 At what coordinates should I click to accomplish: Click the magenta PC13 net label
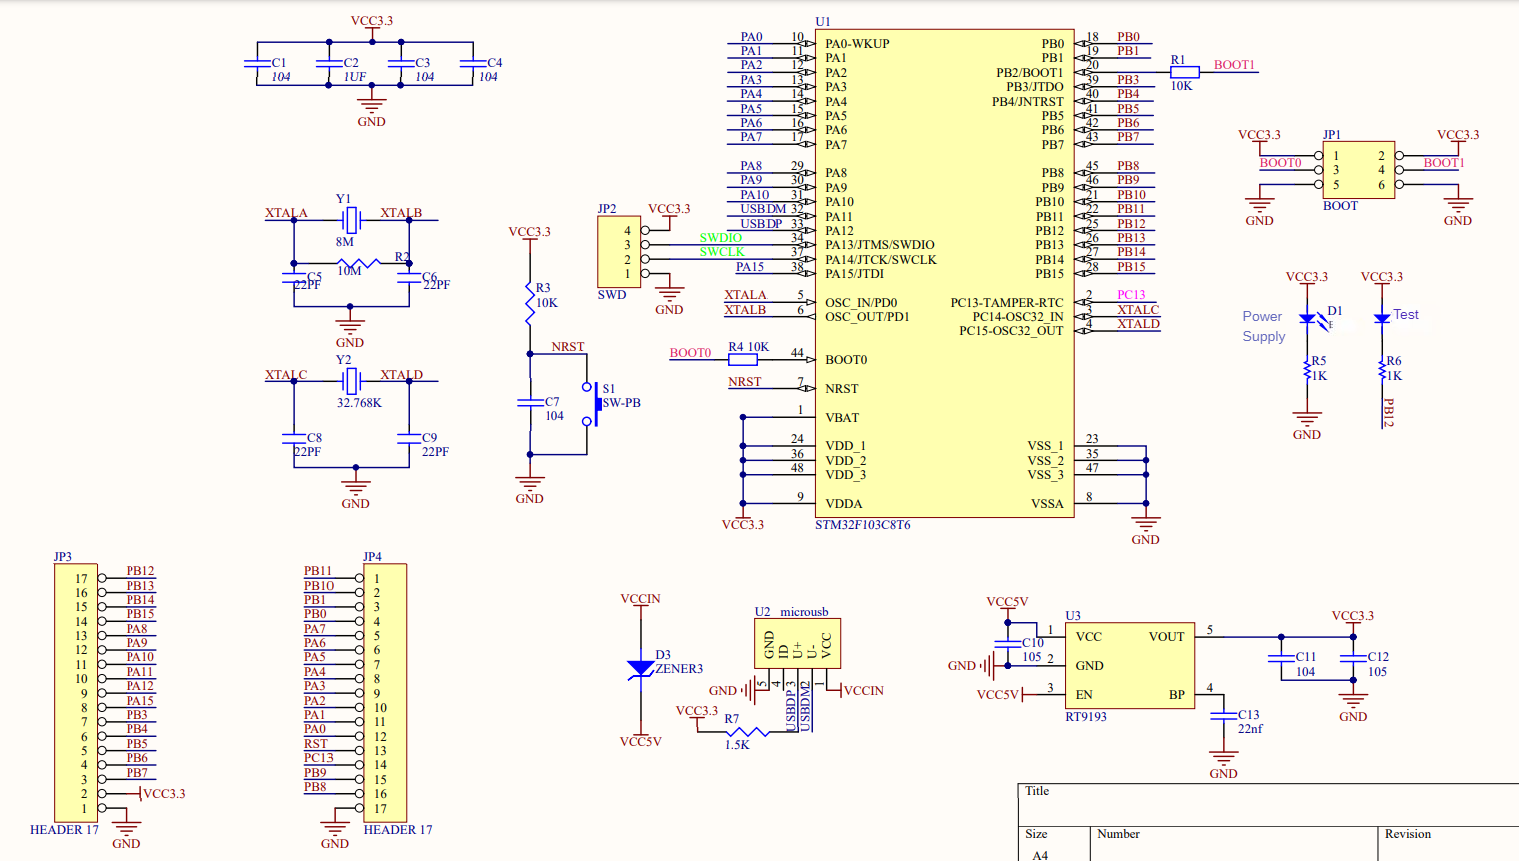1131,295
